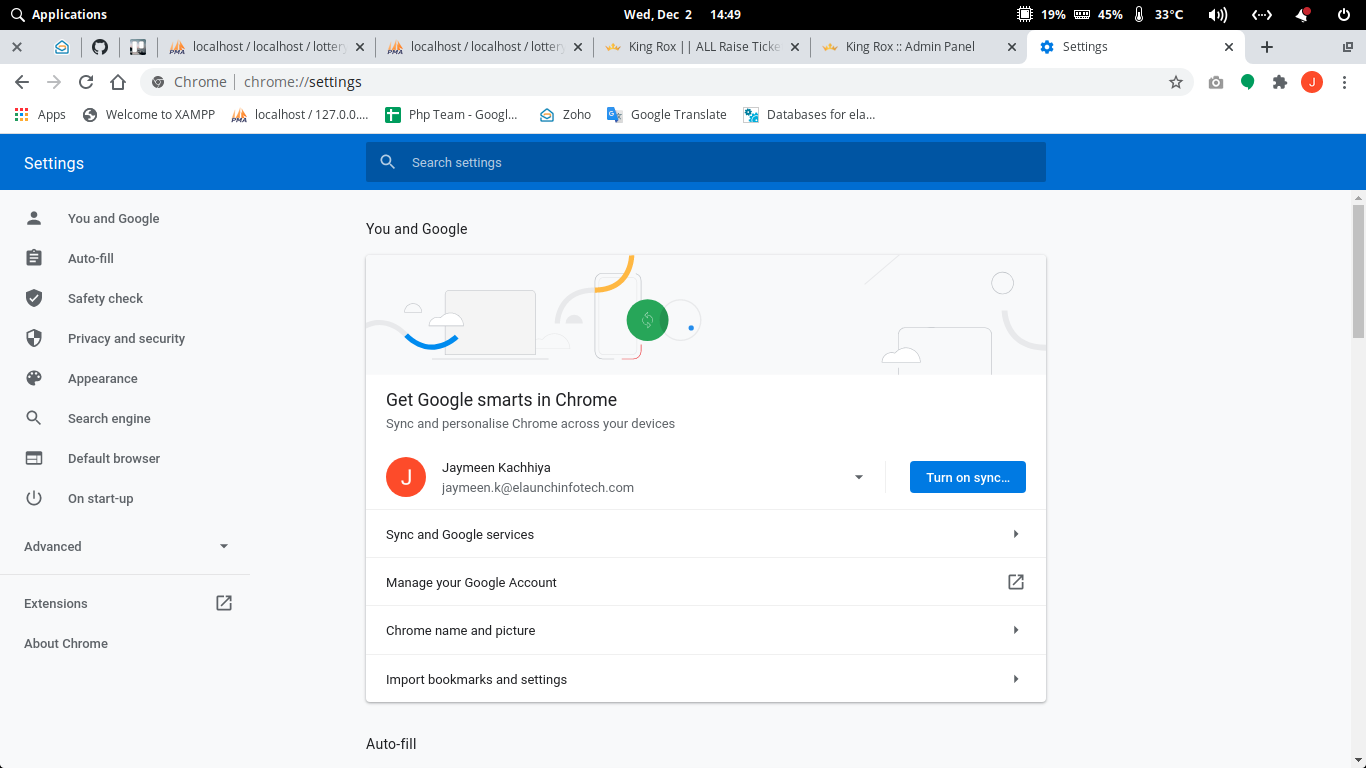Click the forward navigation arrow
1366x768 pixels.
[54, 82]
